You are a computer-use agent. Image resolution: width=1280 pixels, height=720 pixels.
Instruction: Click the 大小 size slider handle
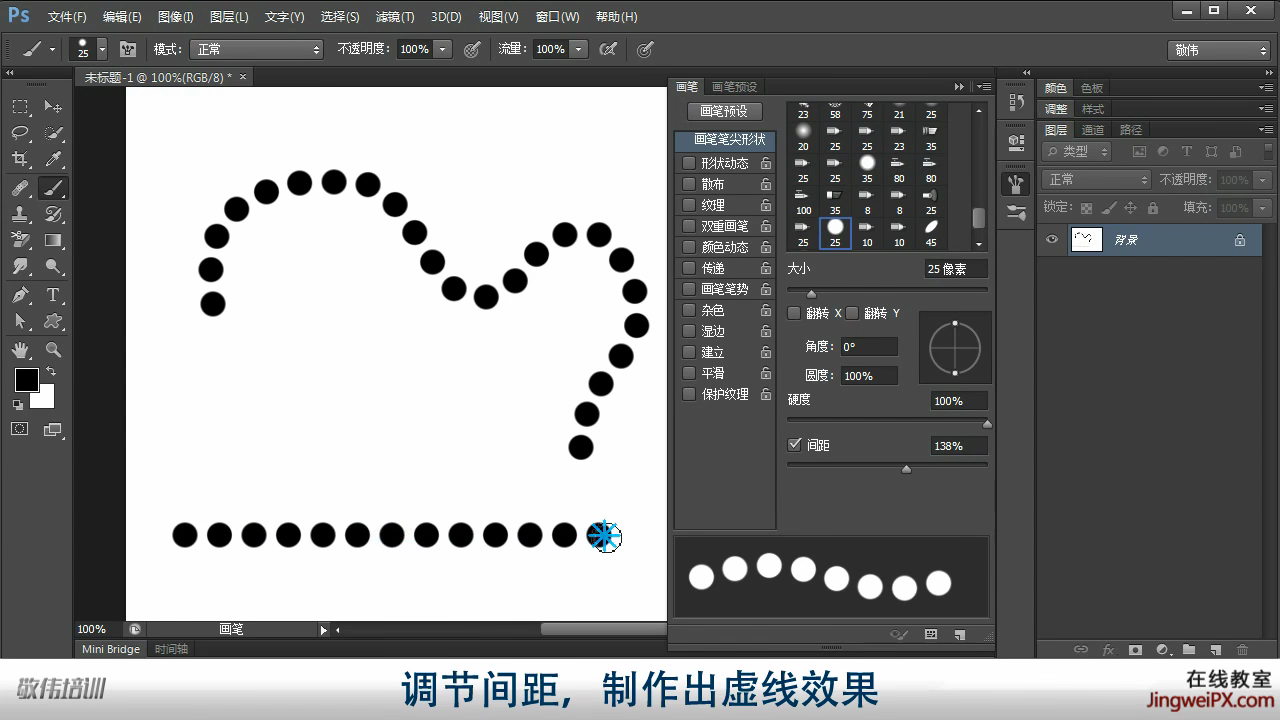click(x=811, y=293)
